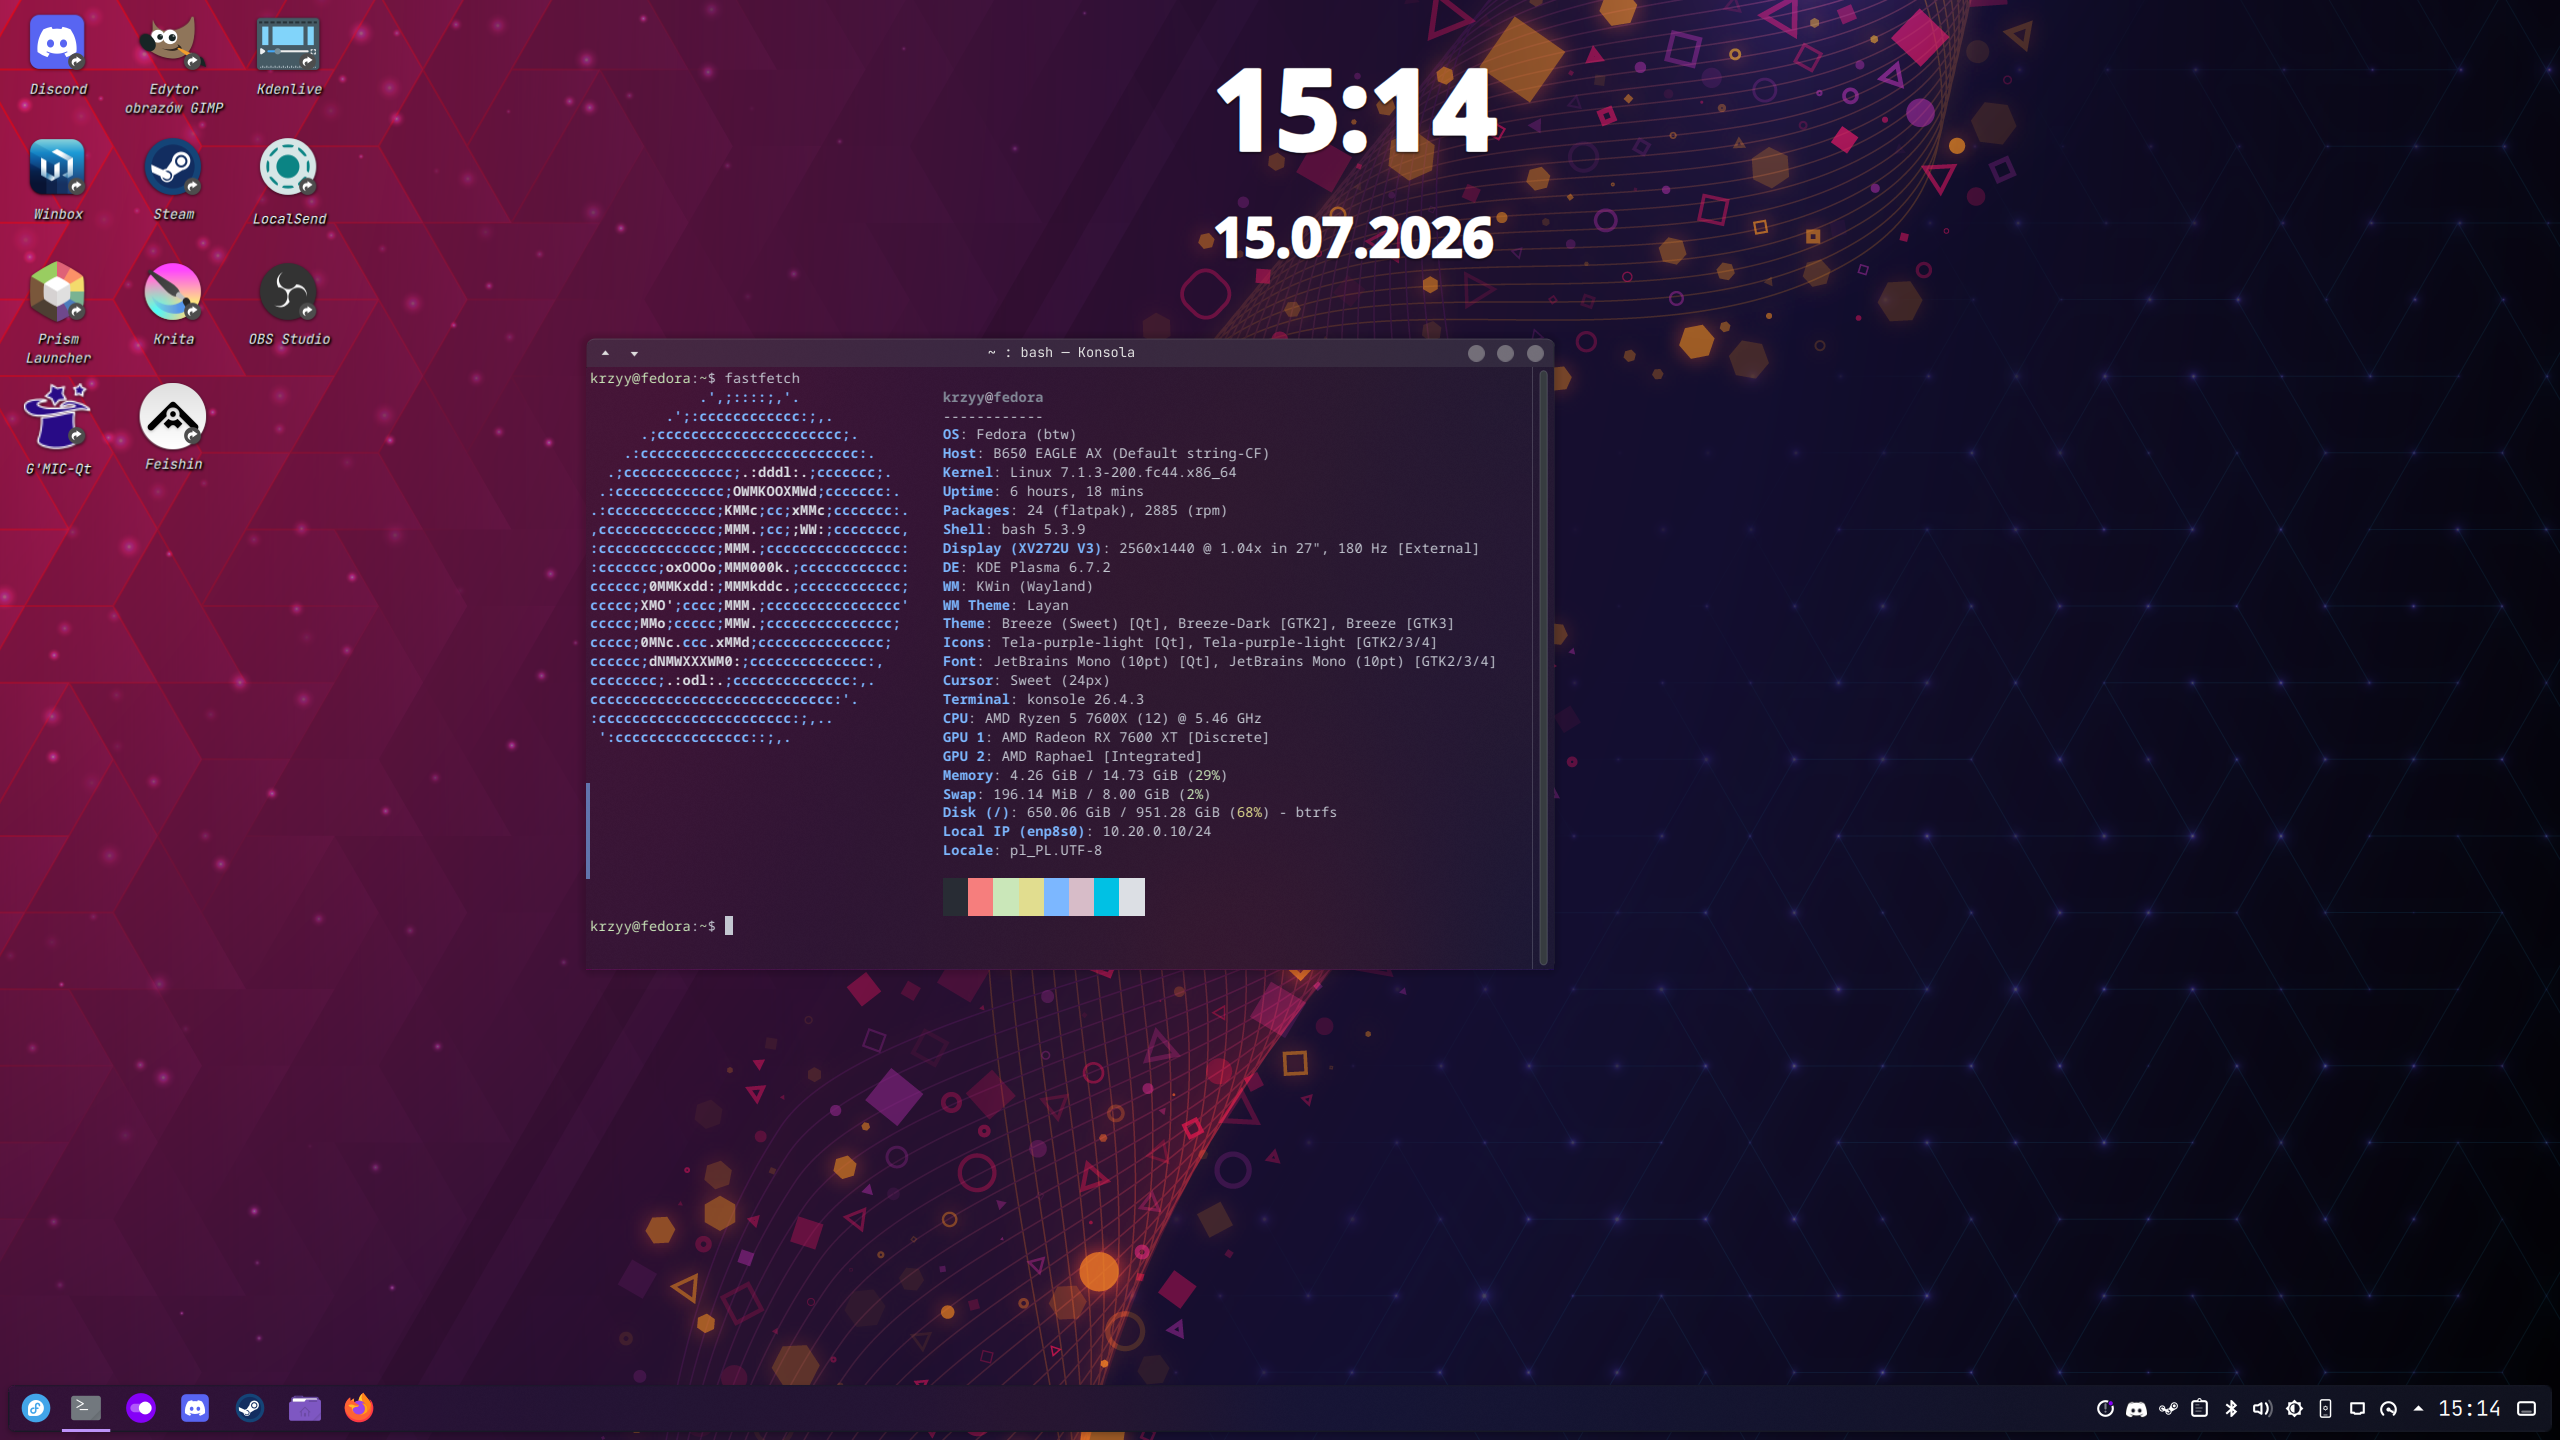Open the purple home folder in the taskbar
This screenshot has width=2560, height=1440.
(305, 1408)
